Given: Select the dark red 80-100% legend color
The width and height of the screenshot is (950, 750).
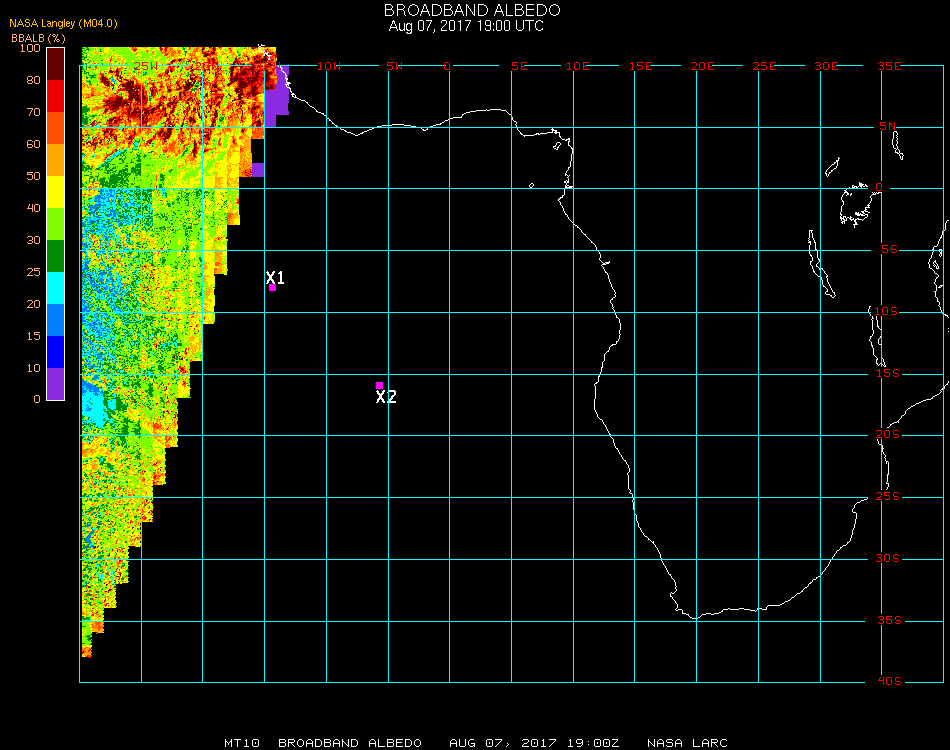Looking at the screenshot, I should (x=56, y=64).
